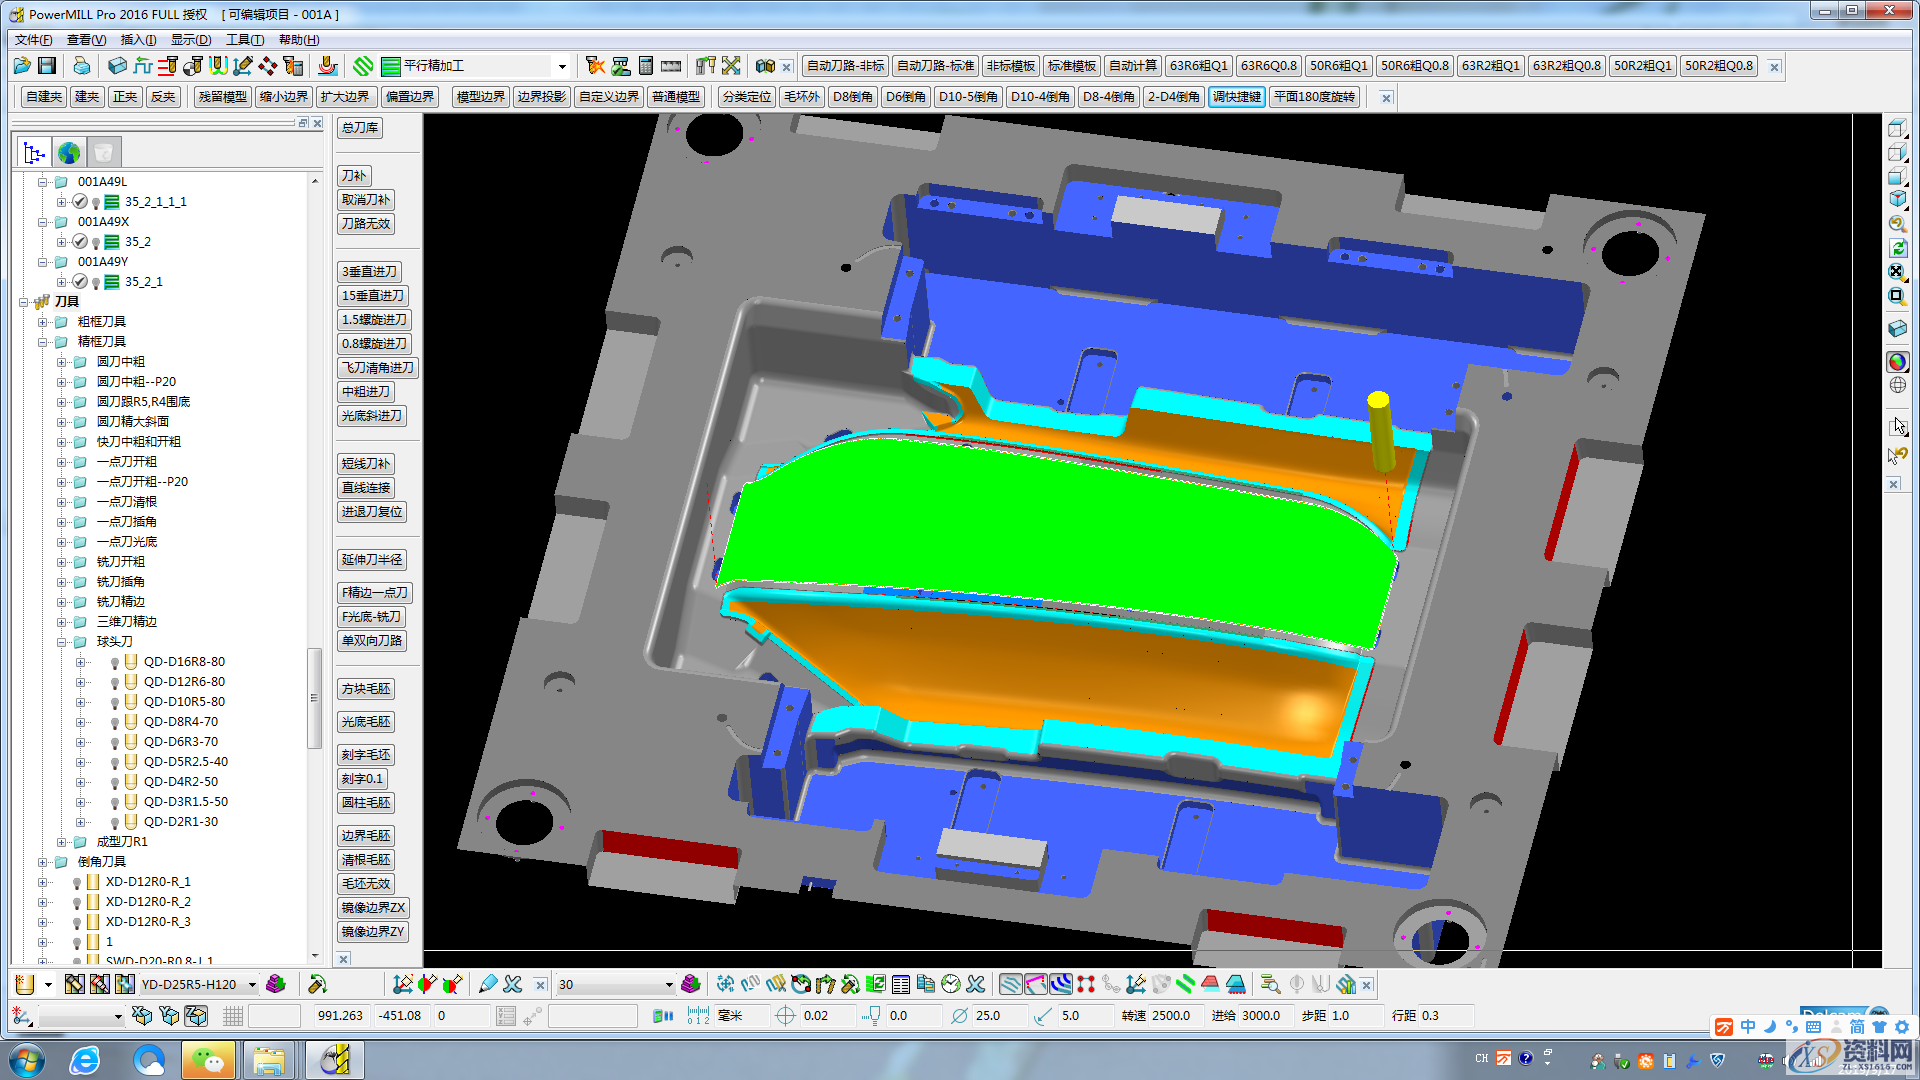This screenshot has height=1080, width=1920.
Task: Click the ISO view cube icon, right toolbar
Action: click(1897, 198)
